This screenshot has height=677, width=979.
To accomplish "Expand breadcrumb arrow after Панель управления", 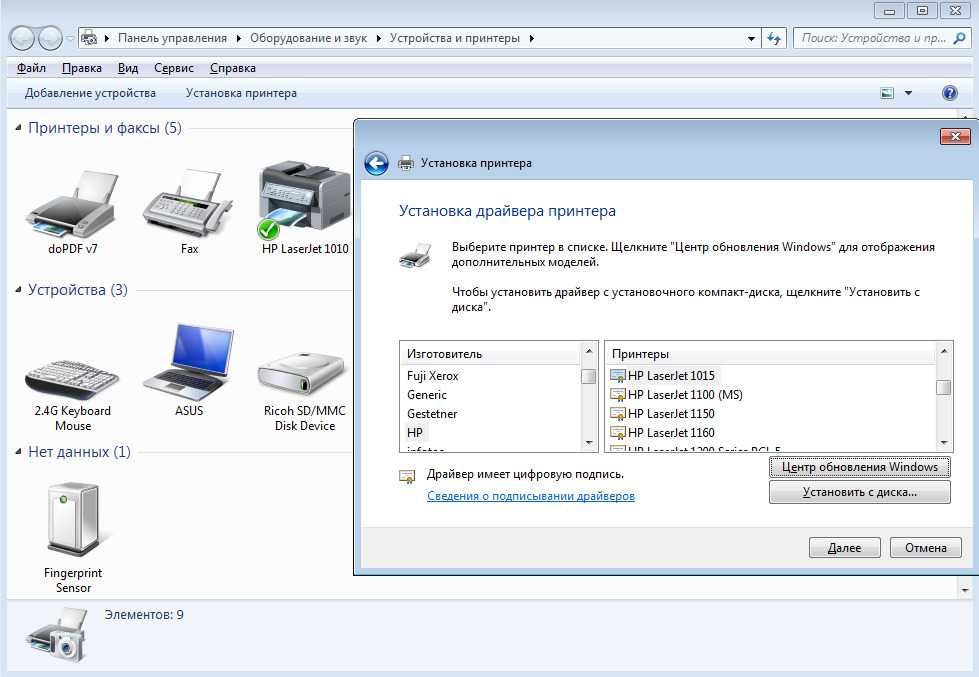I will point(239,38).
